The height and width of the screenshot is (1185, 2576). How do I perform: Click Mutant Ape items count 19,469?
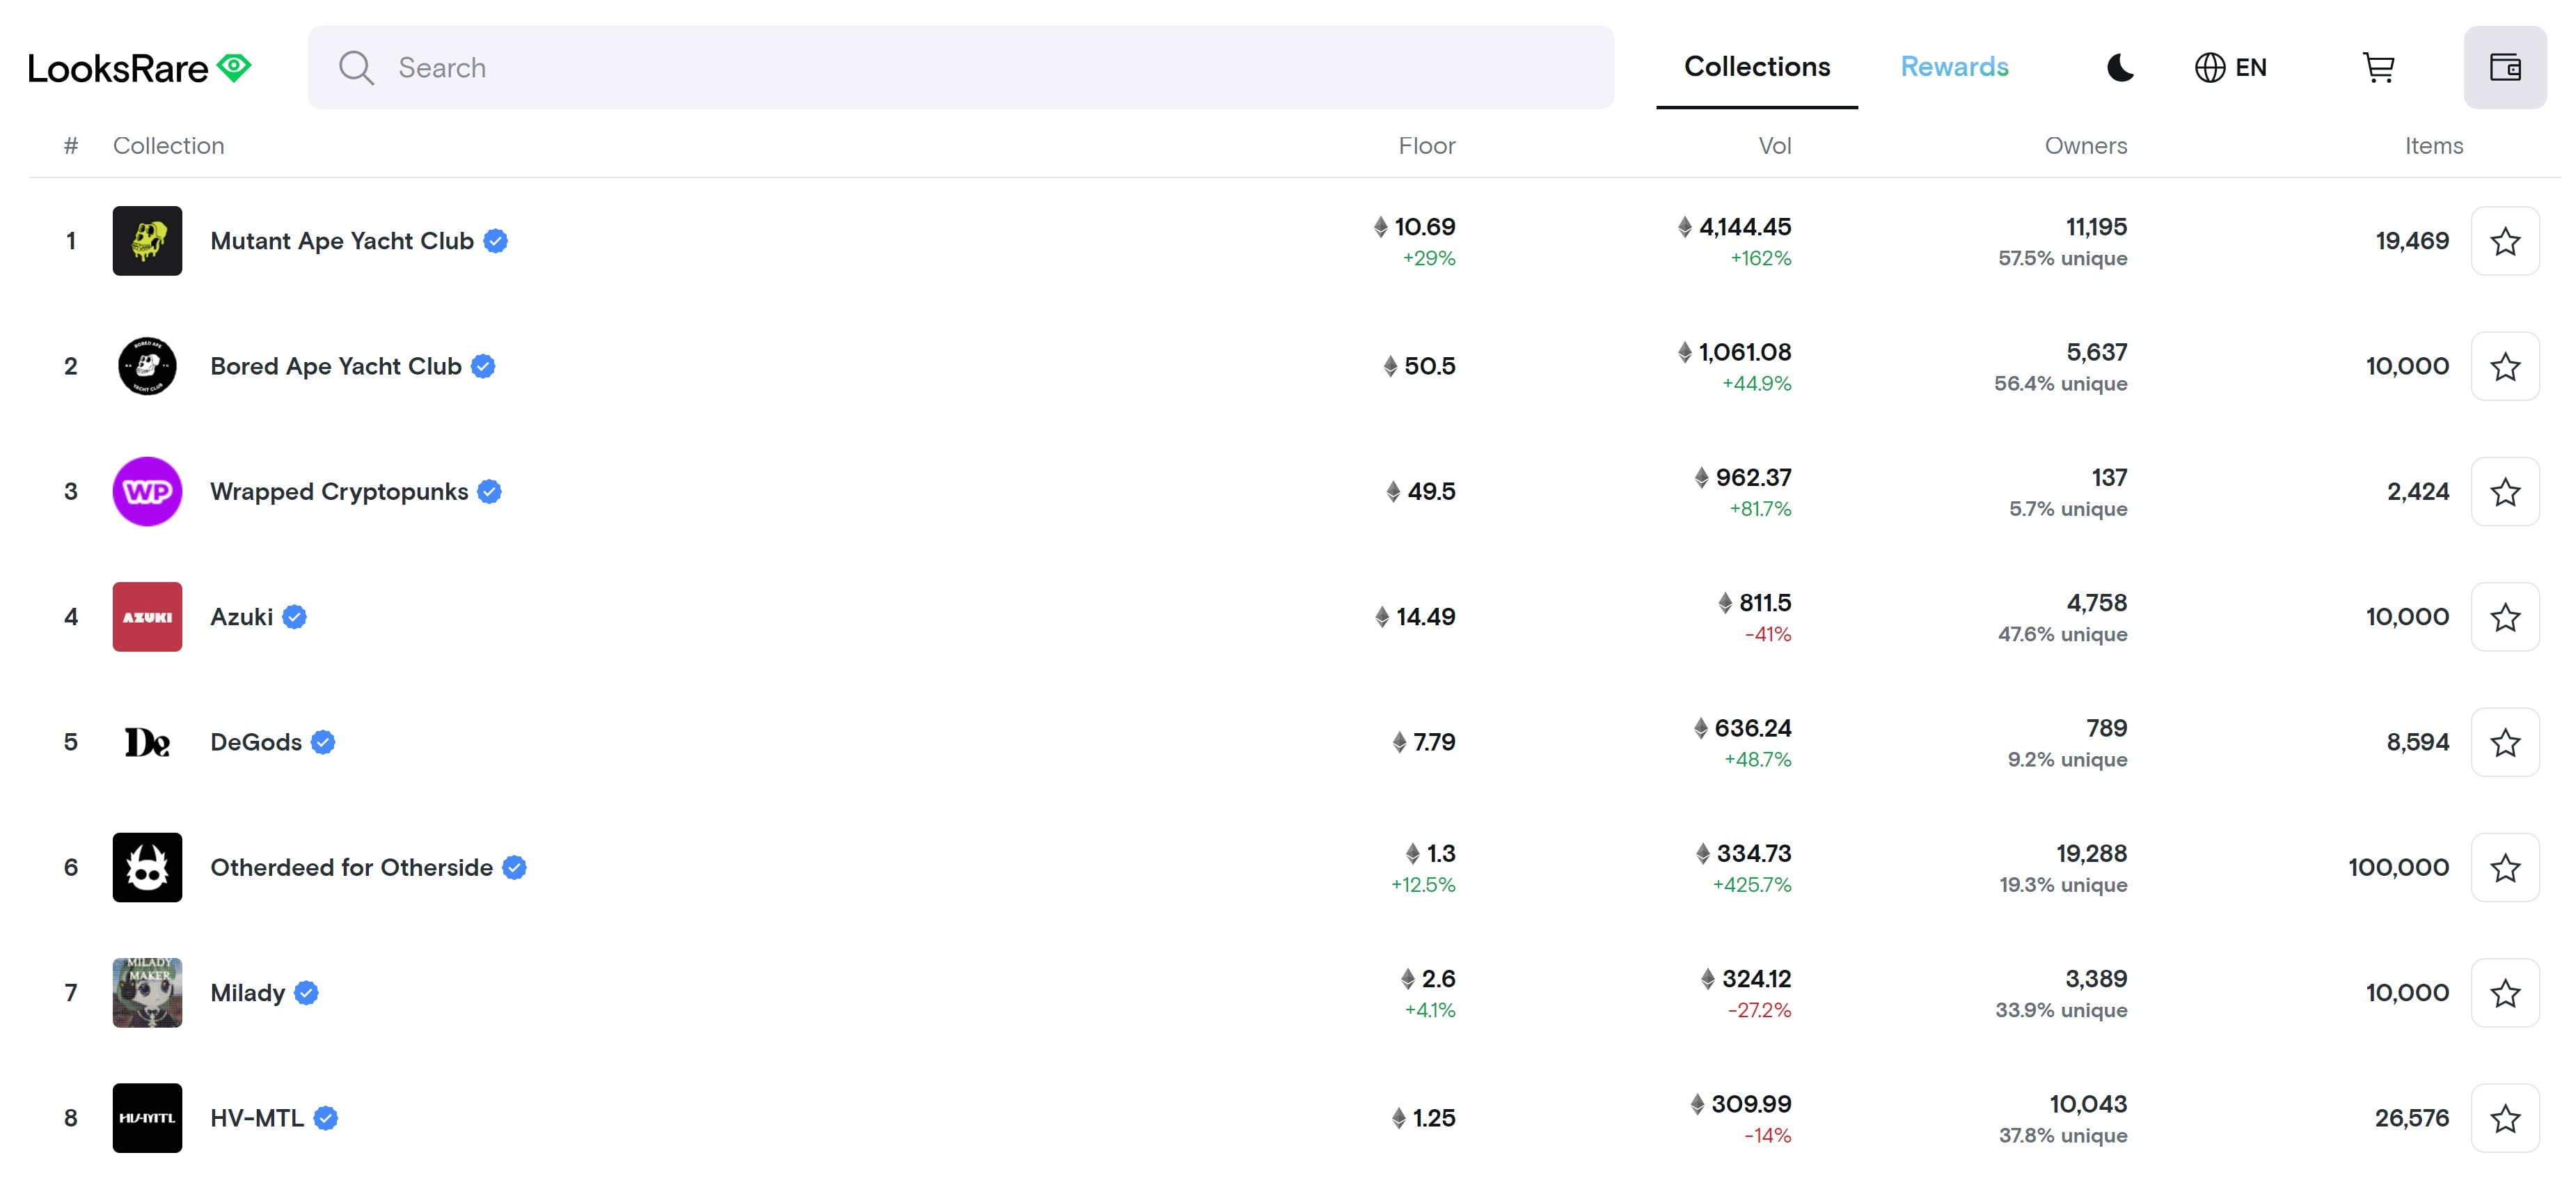(x=2412, y=241)
